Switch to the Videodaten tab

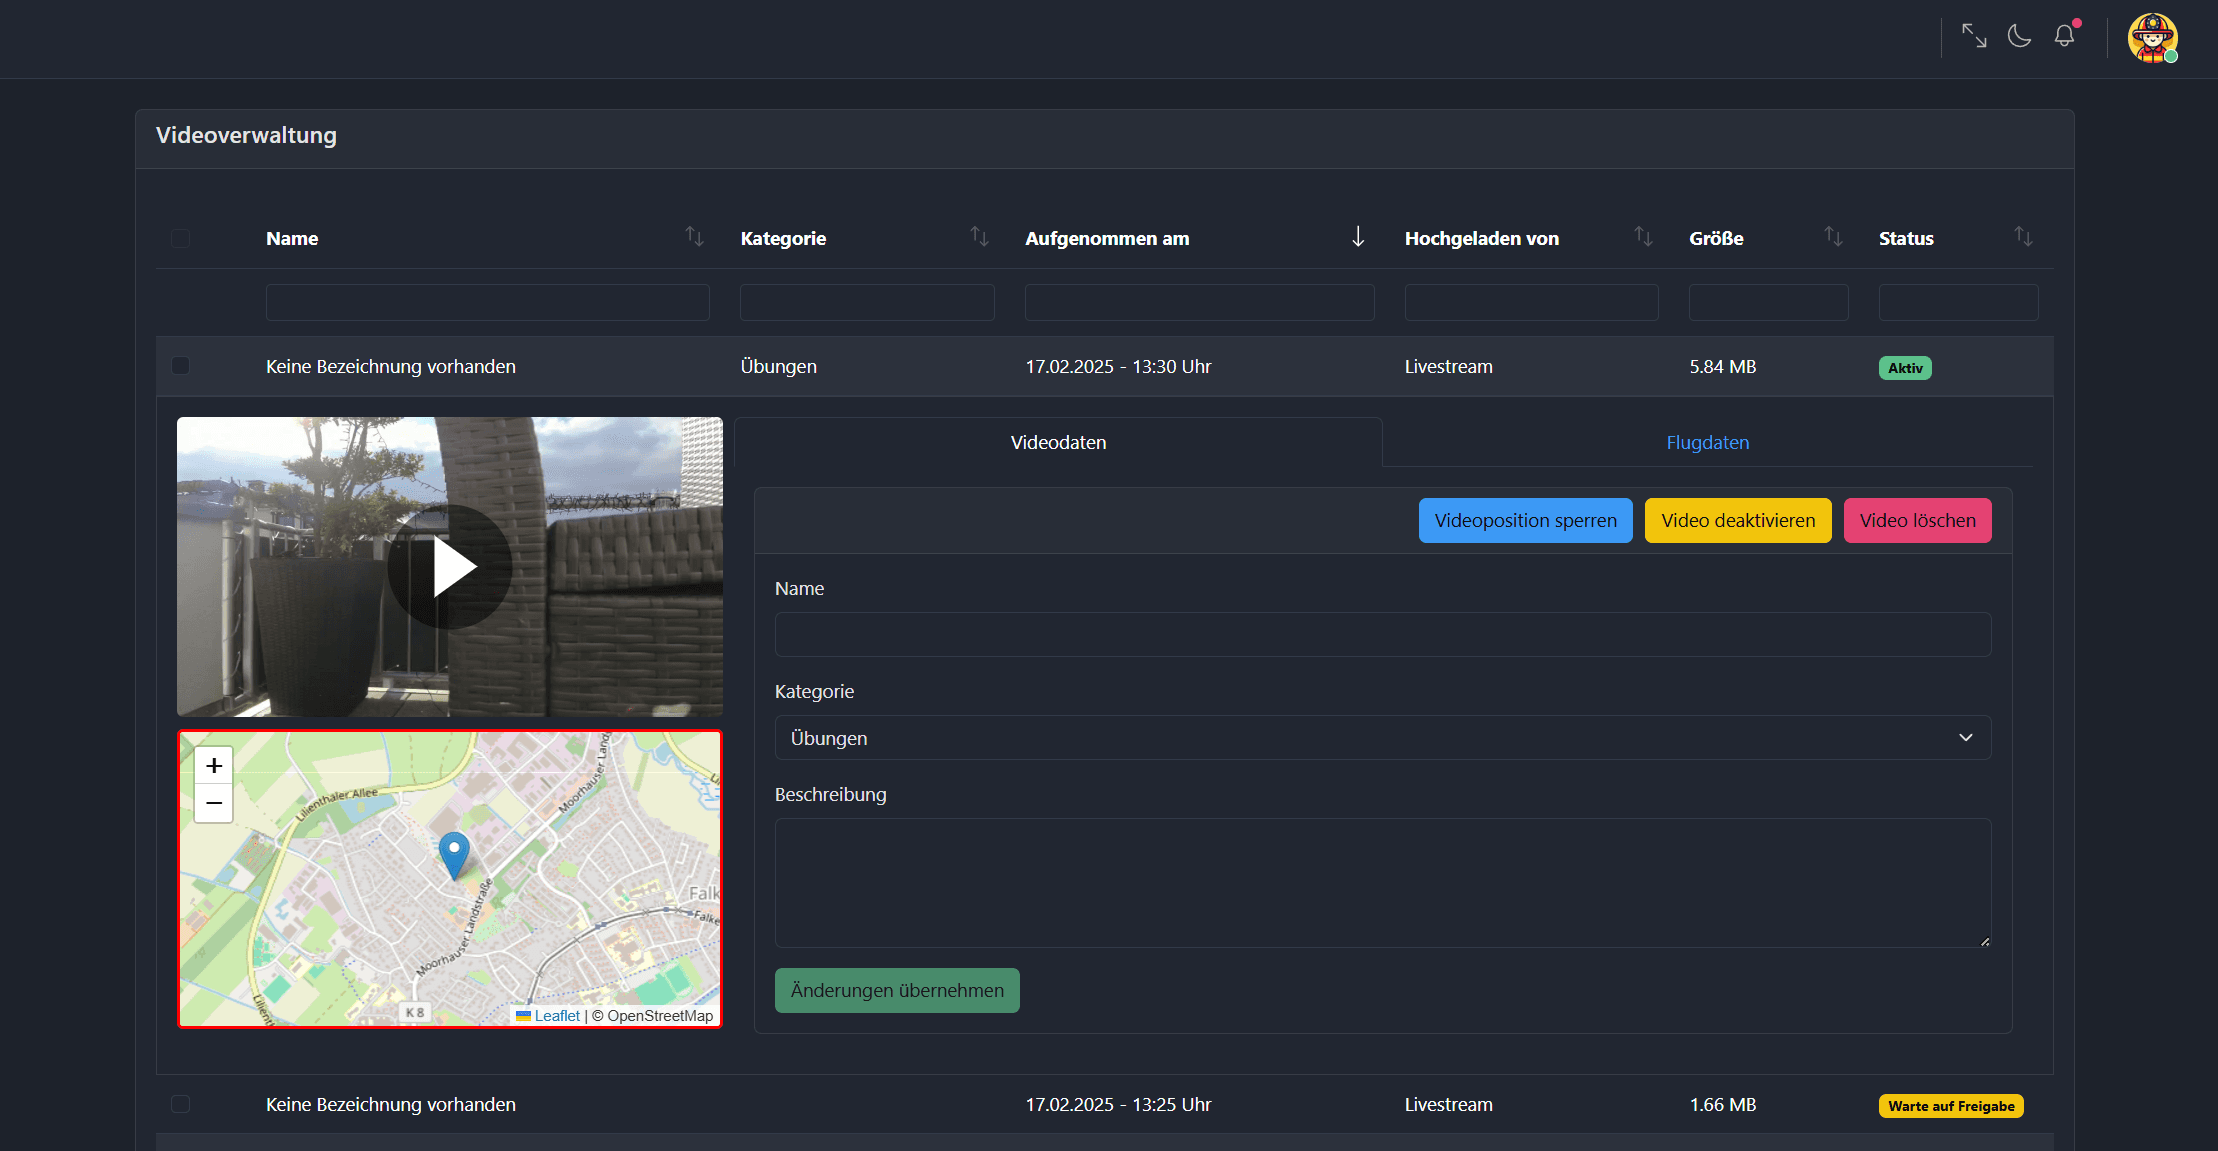click(x=1058, y=442)
